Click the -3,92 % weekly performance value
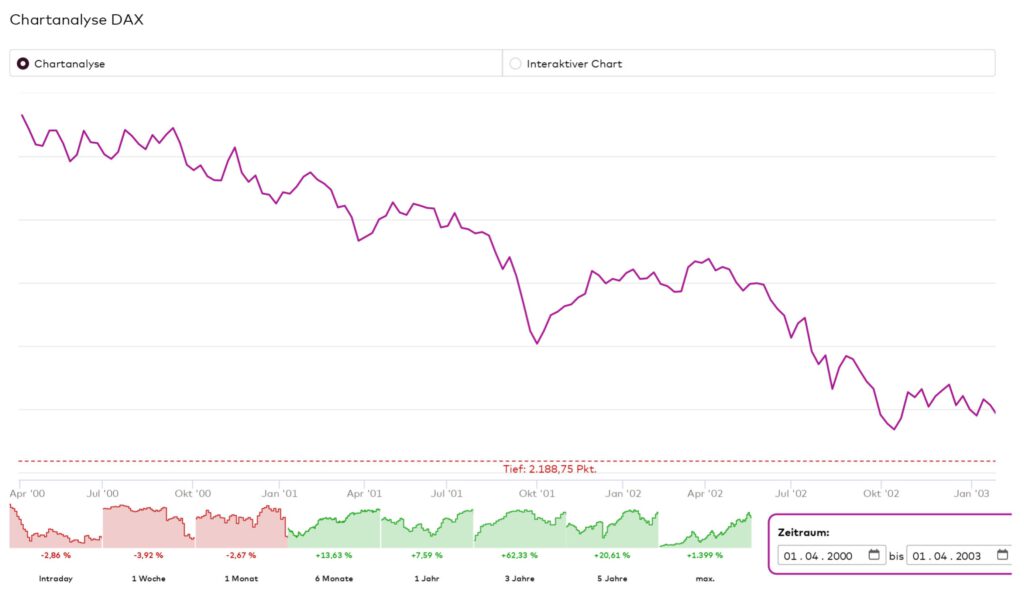The height and width of the screenshot is (601, 1024). point(148,555)
